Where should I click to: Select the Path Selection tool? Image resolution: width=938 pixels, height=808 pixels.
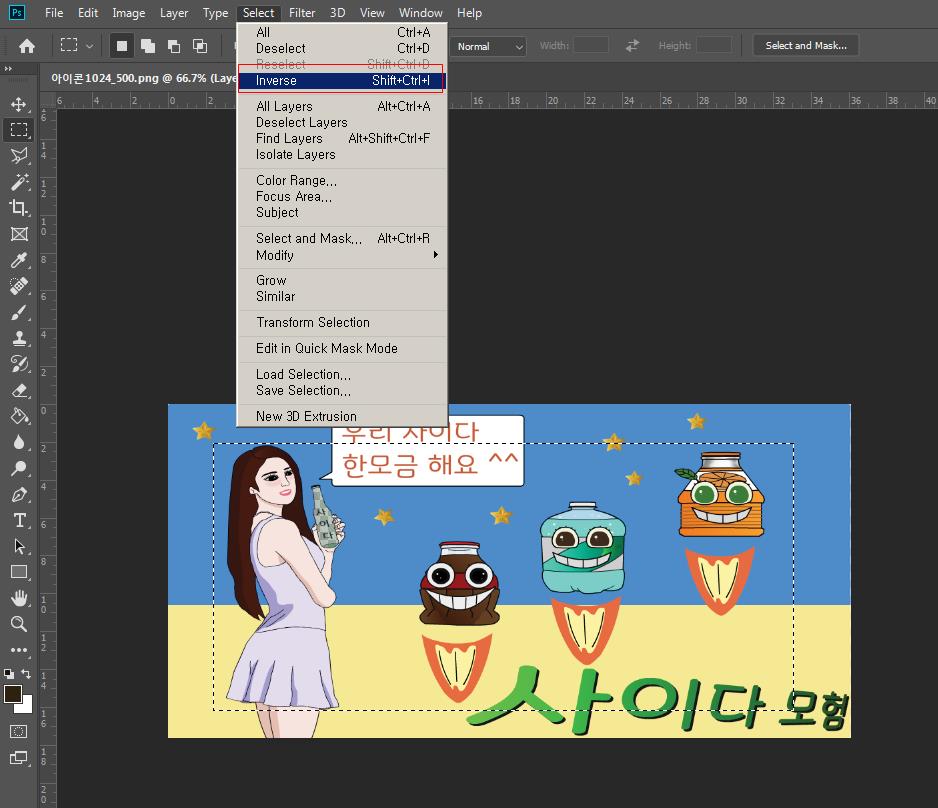[19, 546]
